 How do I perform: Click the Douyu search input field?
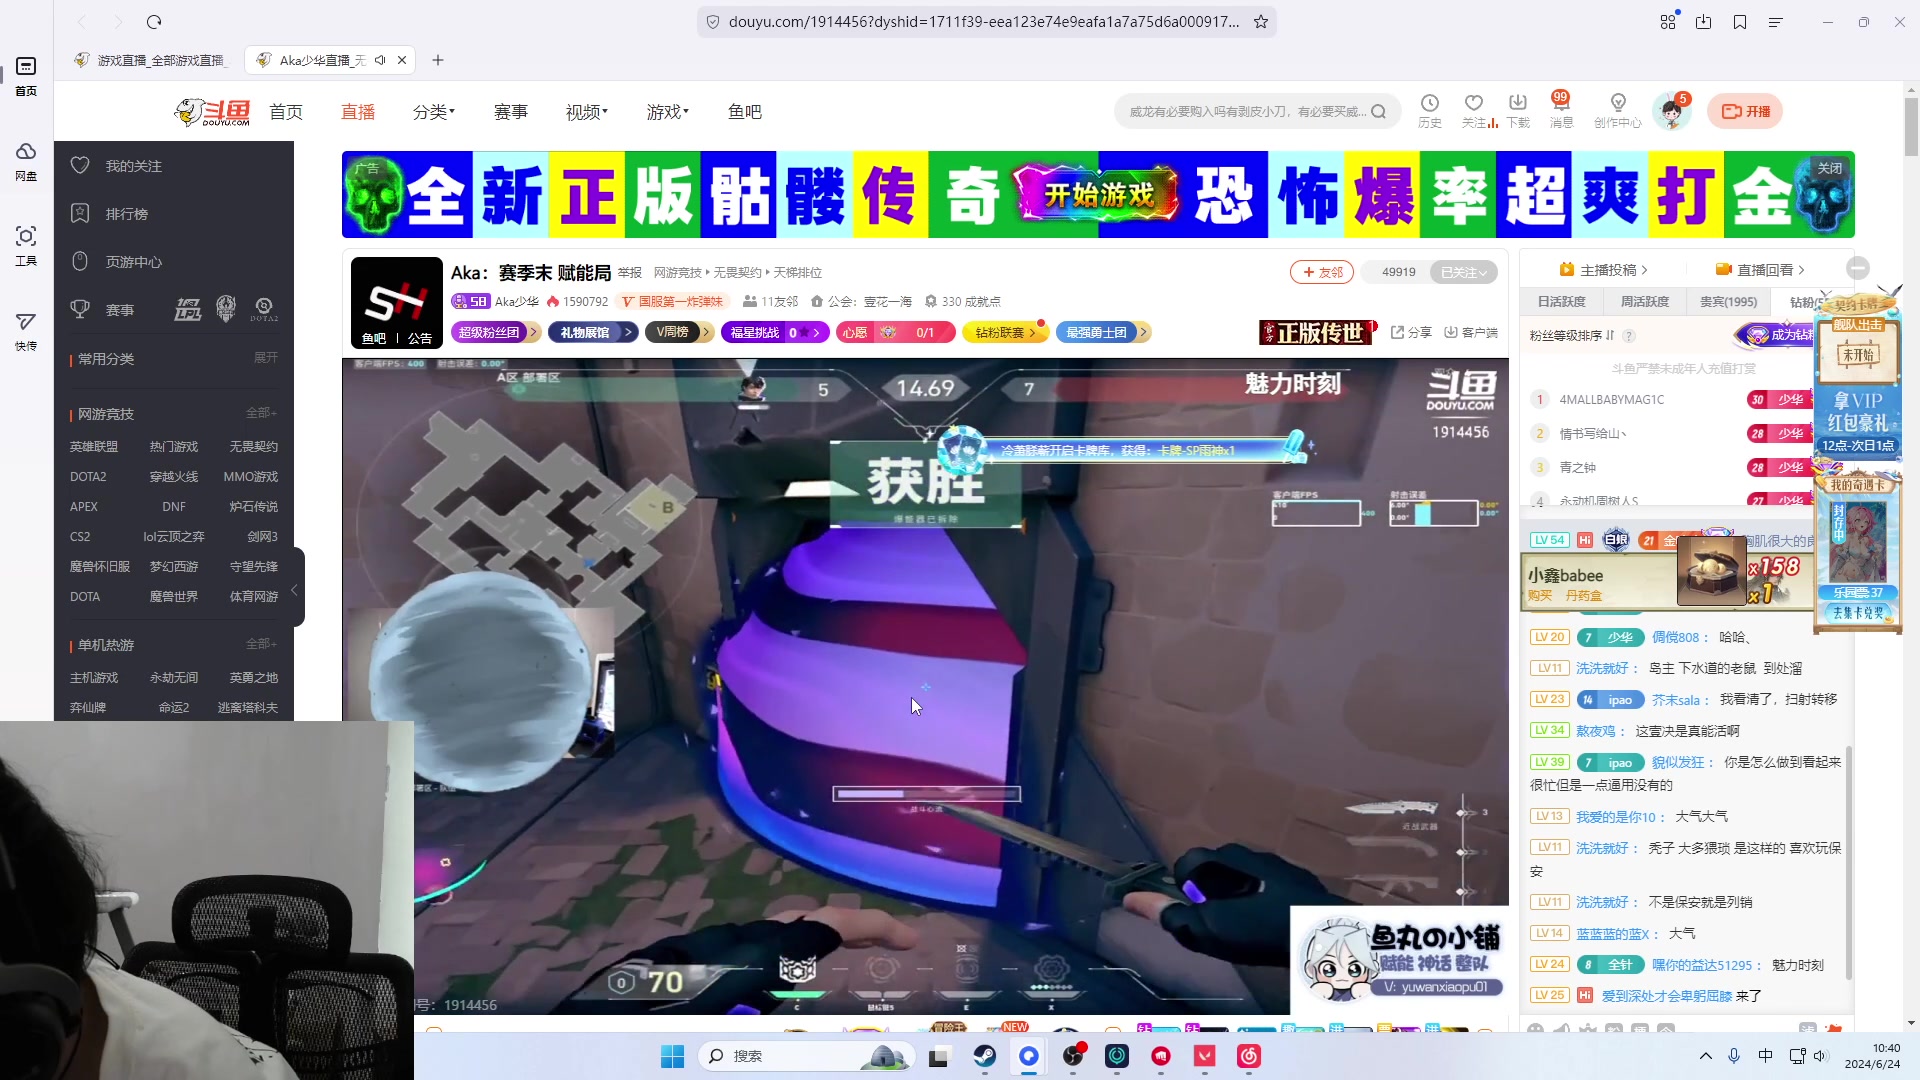click(1247, 112)
